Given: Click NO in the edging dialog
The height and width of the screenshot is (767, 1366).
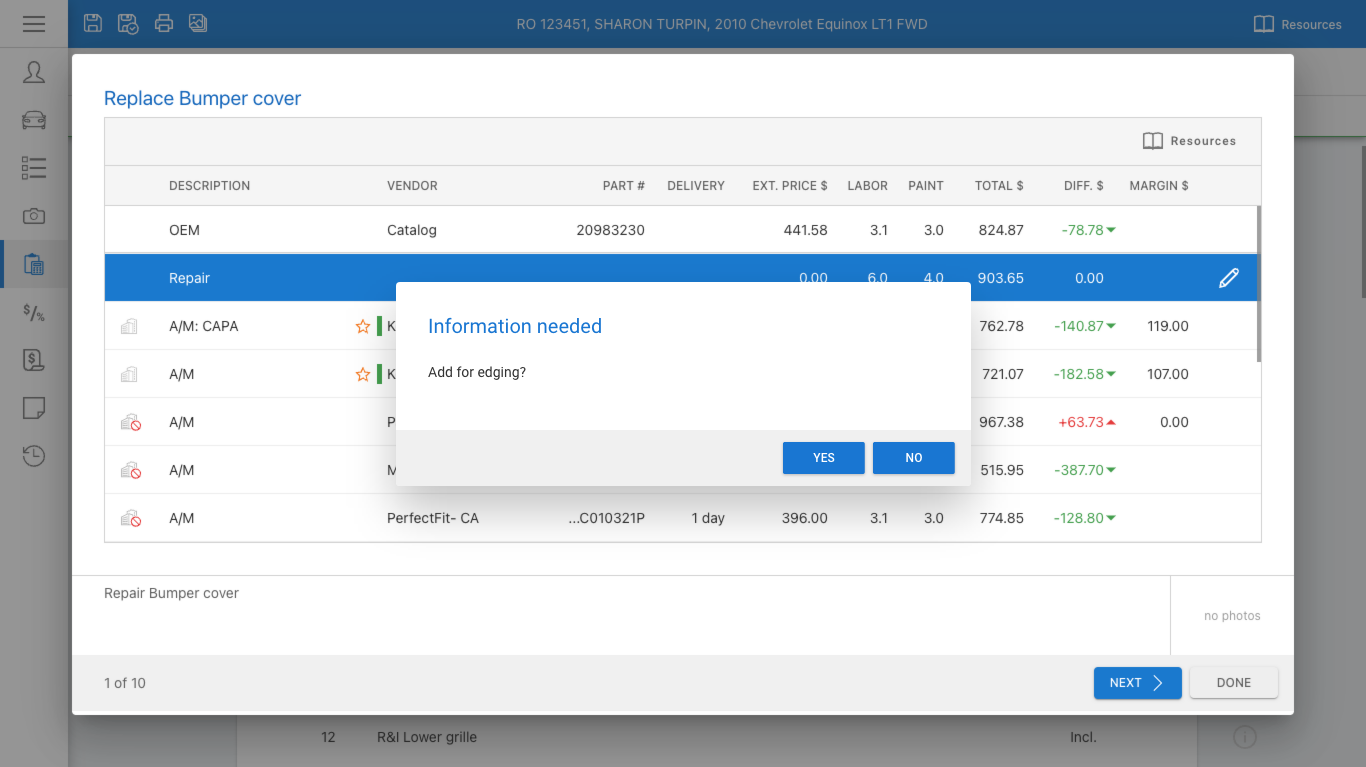Looking at the screenshot, I should (x=913, y=458).
